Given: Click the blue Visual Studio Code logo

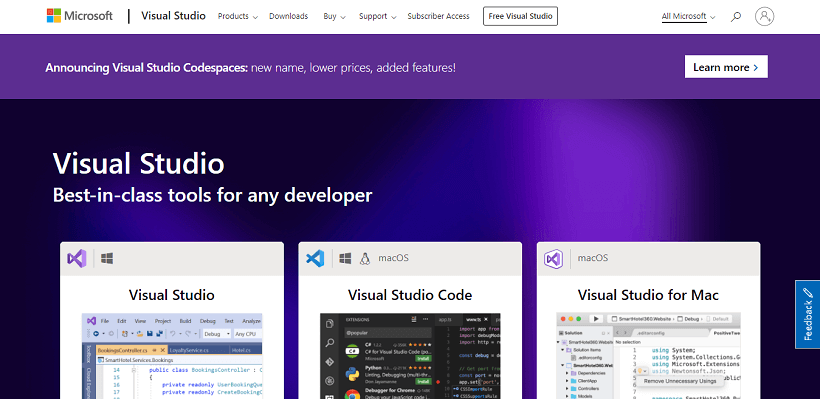Looking at the screenshot, I should click(315, 258).
